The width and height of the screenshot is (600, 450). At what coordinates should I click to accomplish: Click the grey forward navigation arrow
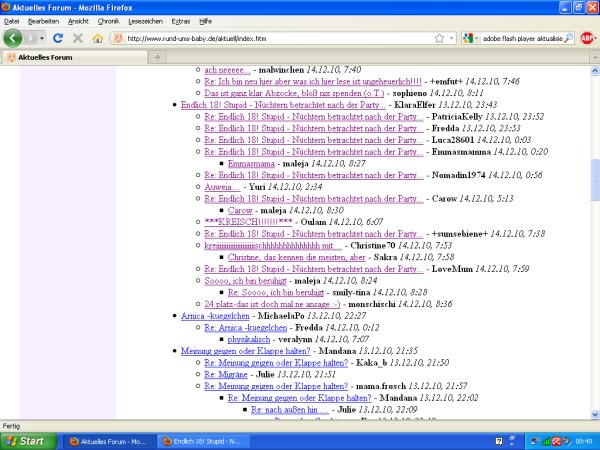31,38
